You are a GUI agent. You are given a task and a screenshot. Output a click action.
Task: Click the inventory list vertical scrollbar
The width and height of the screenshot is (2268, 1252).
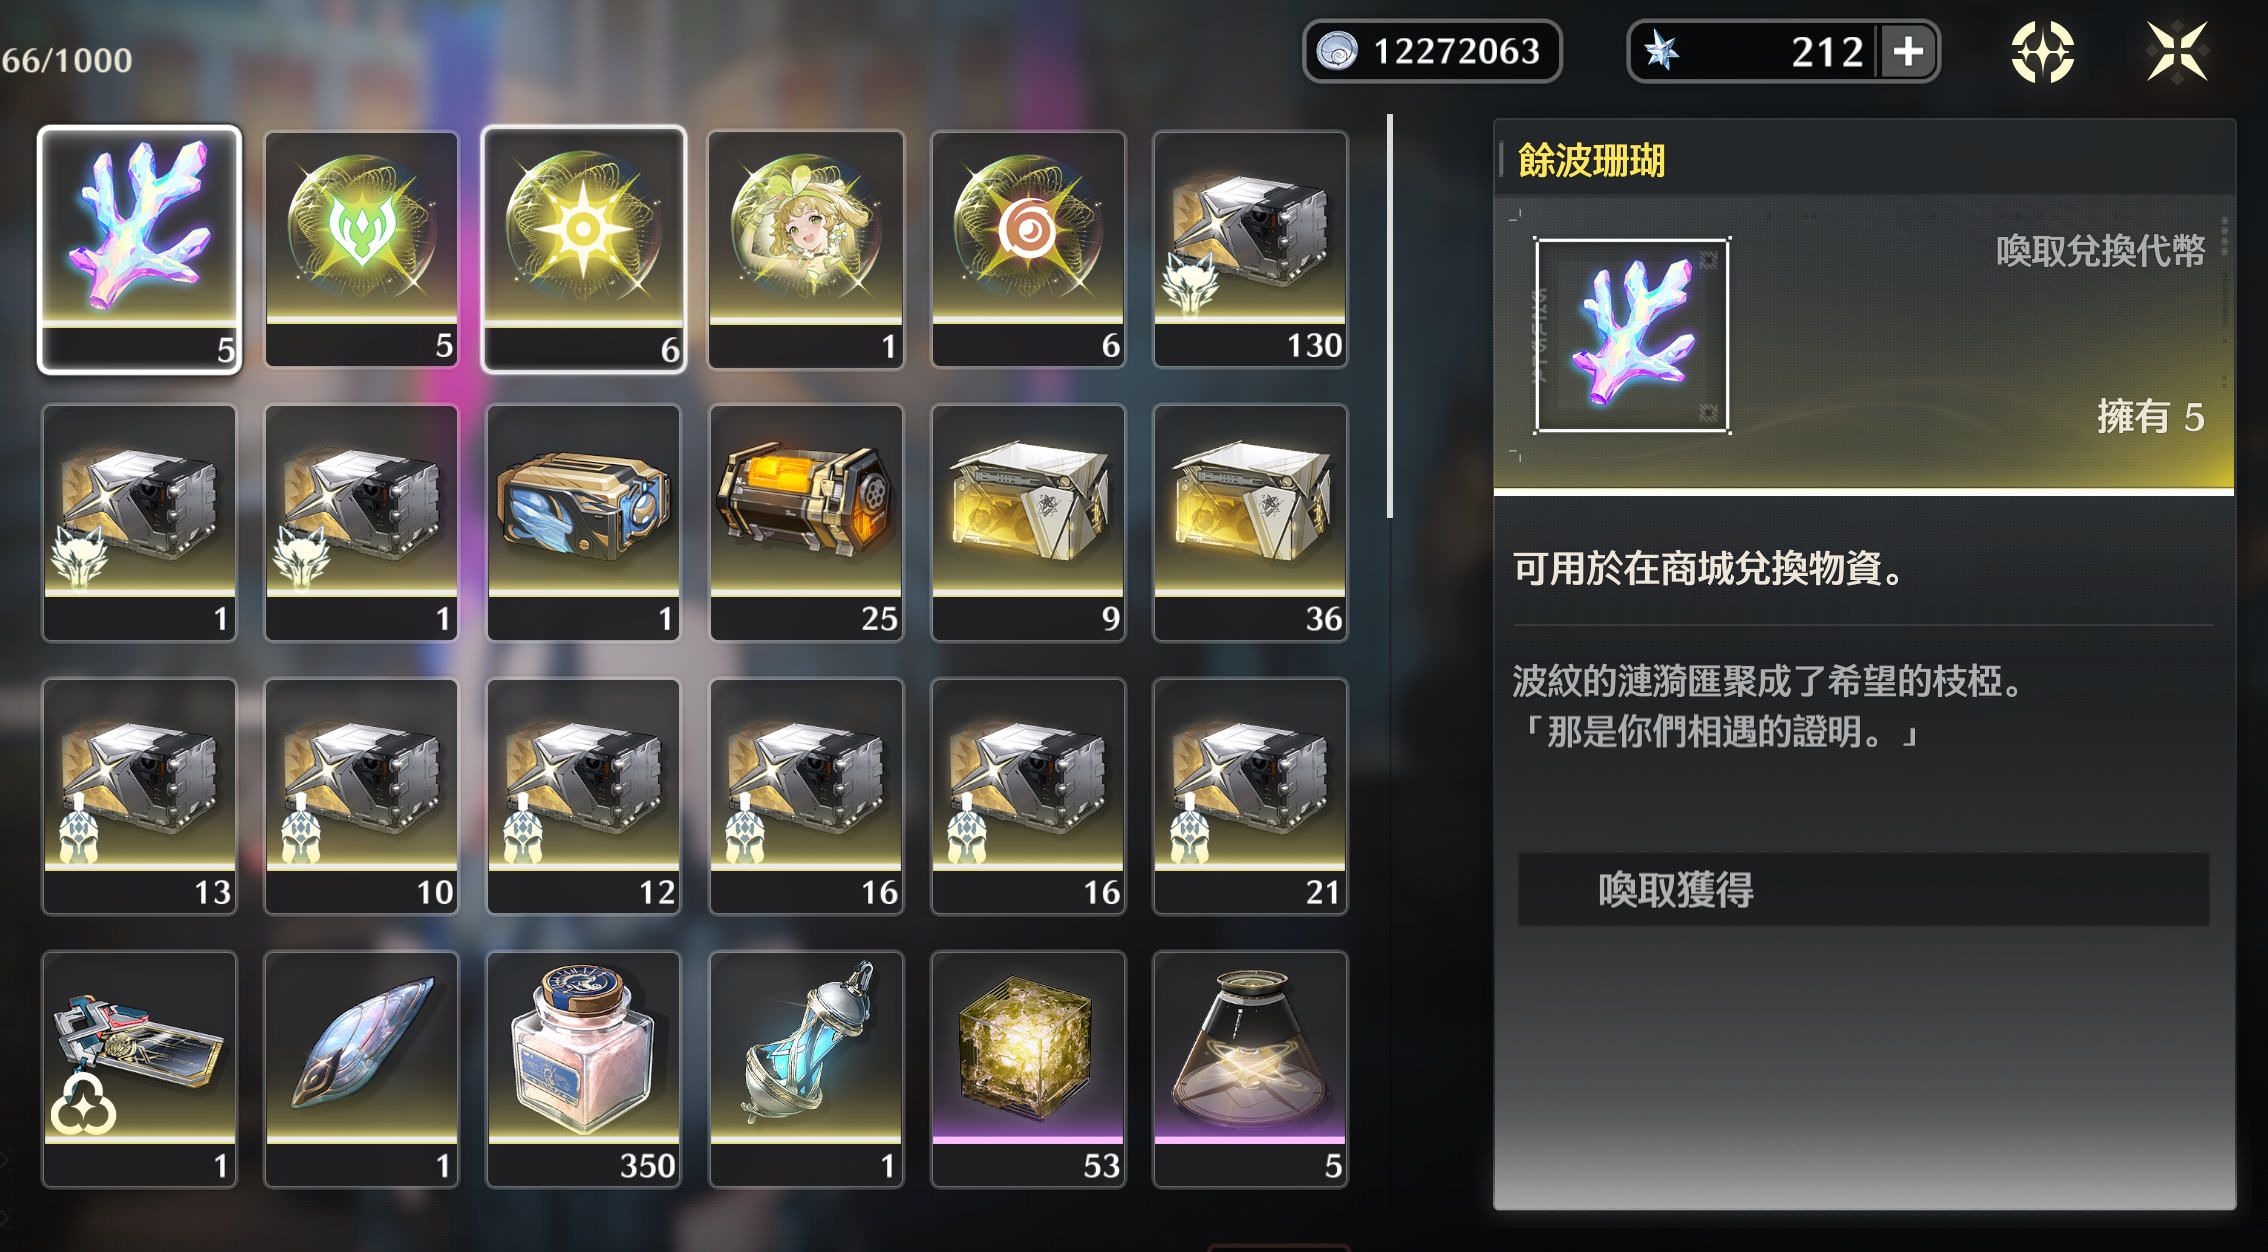1390,316
